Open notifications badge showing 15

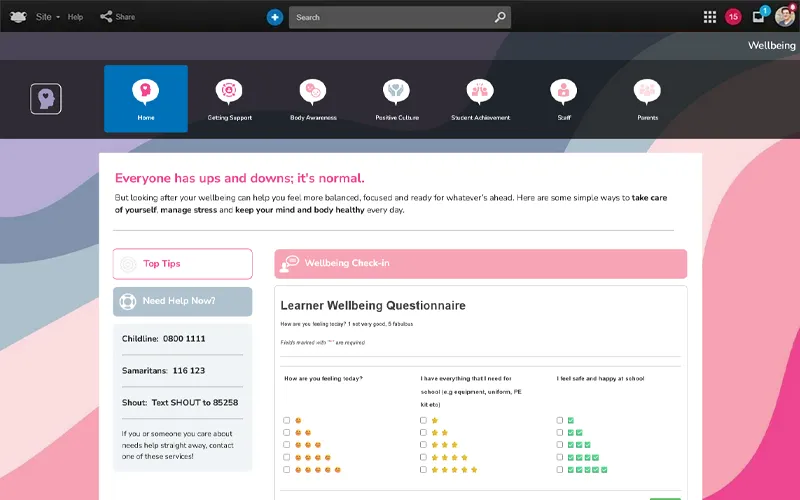(x=733, y=17)
